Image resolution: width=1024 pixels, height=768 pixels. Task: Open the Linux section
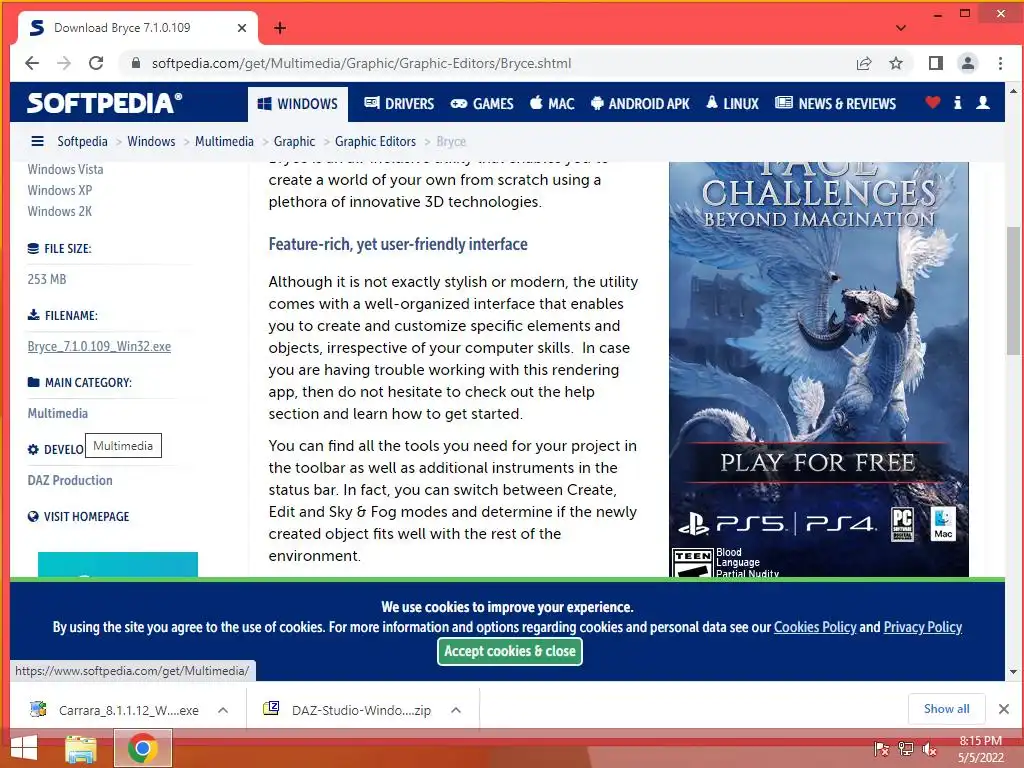point(732,104)
